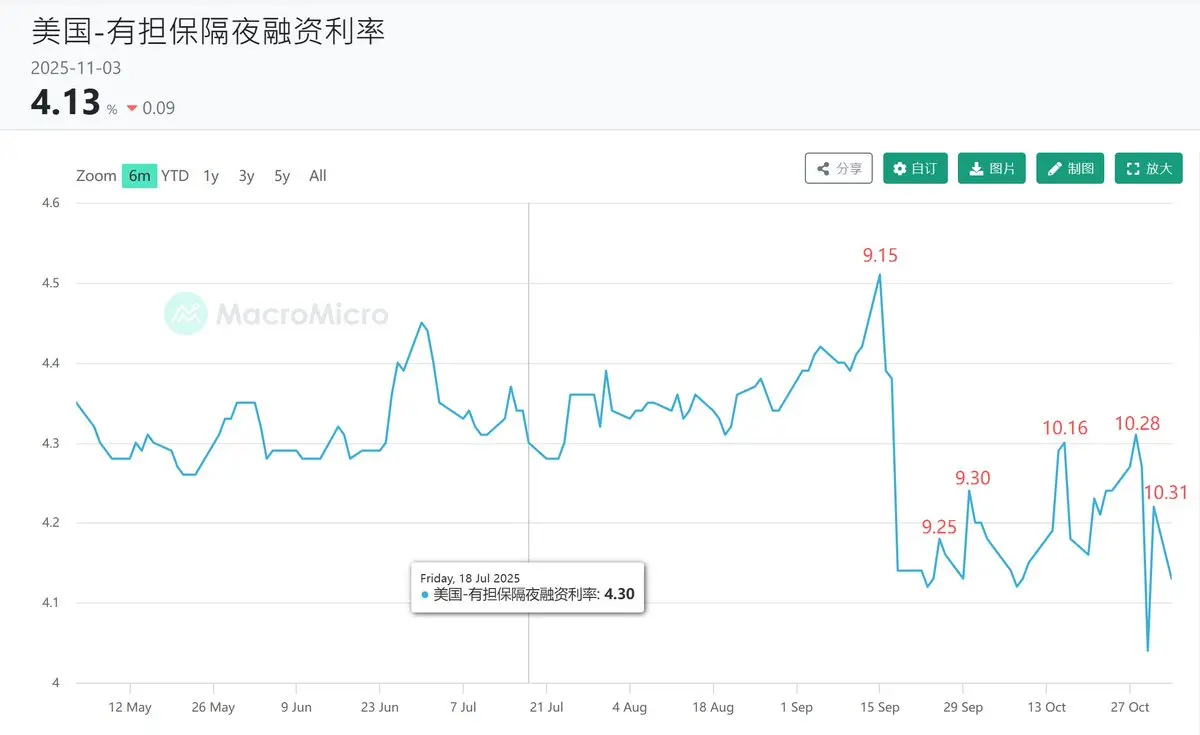1200x735 pixels.
Task: Click the fullscreen icon for 放大
Action: tap(1133, 169)
